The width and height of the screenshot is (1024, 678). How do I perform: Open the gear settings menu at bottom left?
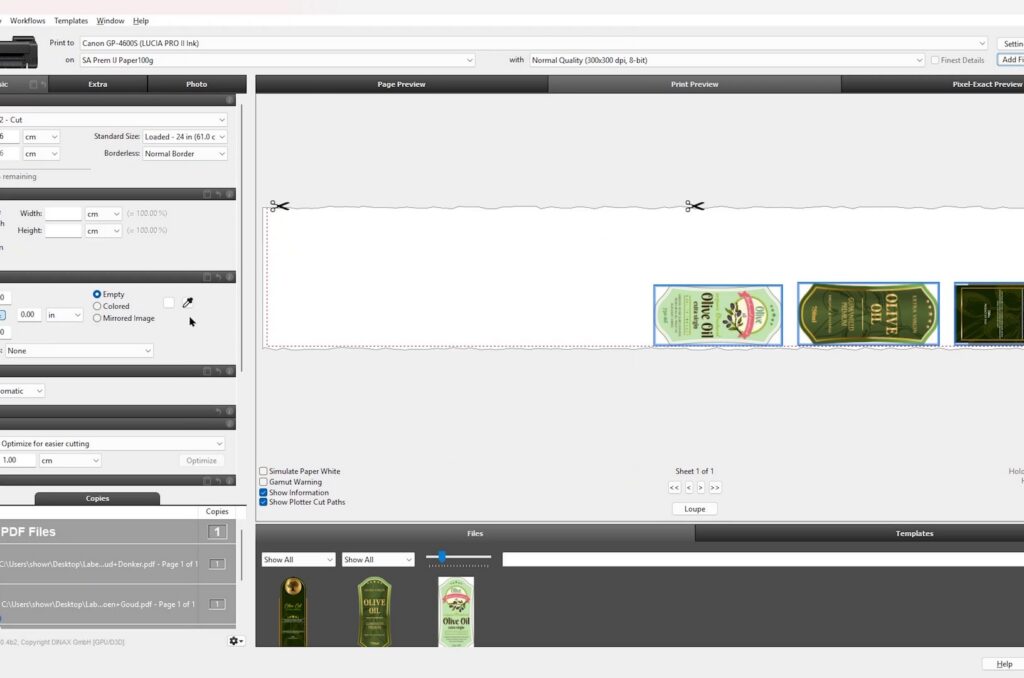click(236, 641)
